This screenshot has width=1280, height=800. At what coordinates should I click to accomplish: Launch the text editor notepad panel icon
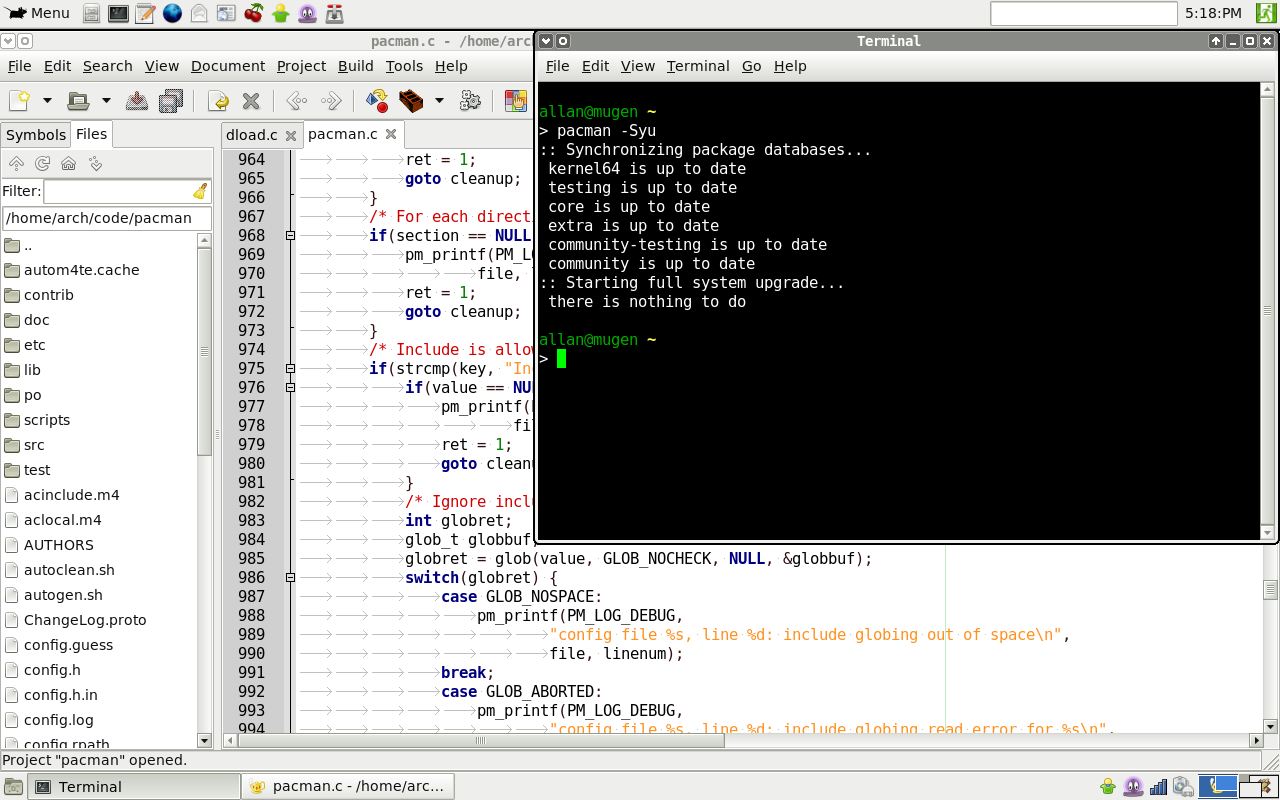(145, 13)
